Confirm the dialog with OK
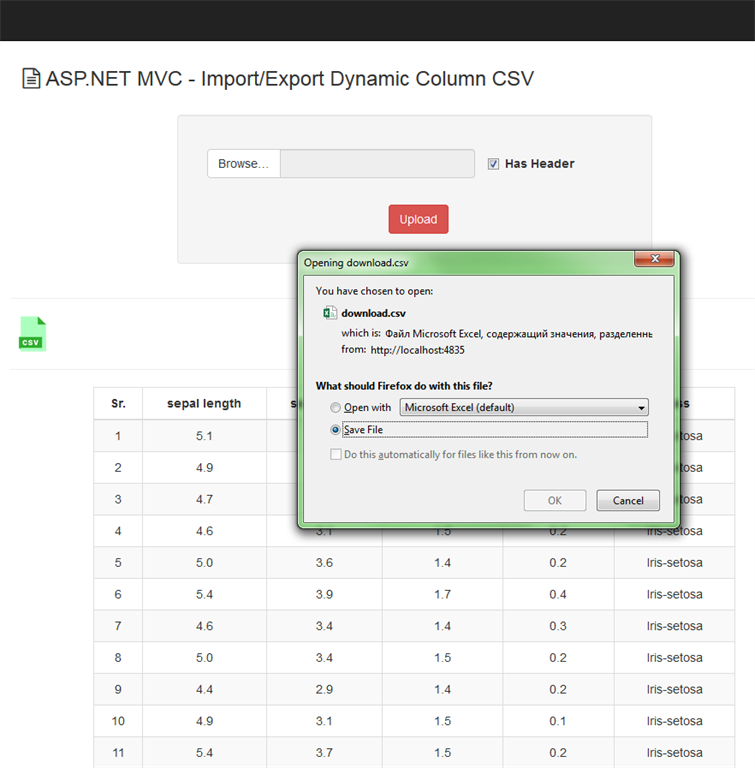The image size is (755, 768). pyautogui.click(x=555, y=501)
